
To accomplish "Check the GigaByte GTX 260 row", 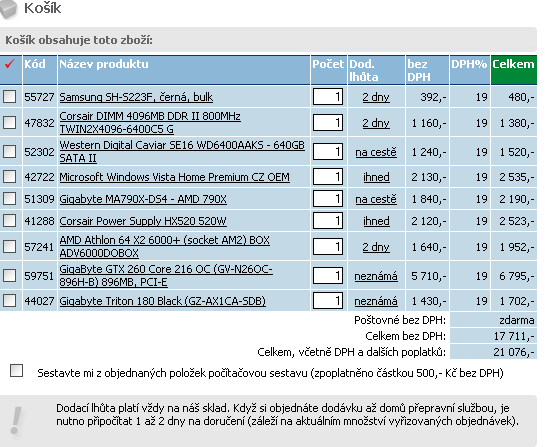I will click(x=9, y=276).
